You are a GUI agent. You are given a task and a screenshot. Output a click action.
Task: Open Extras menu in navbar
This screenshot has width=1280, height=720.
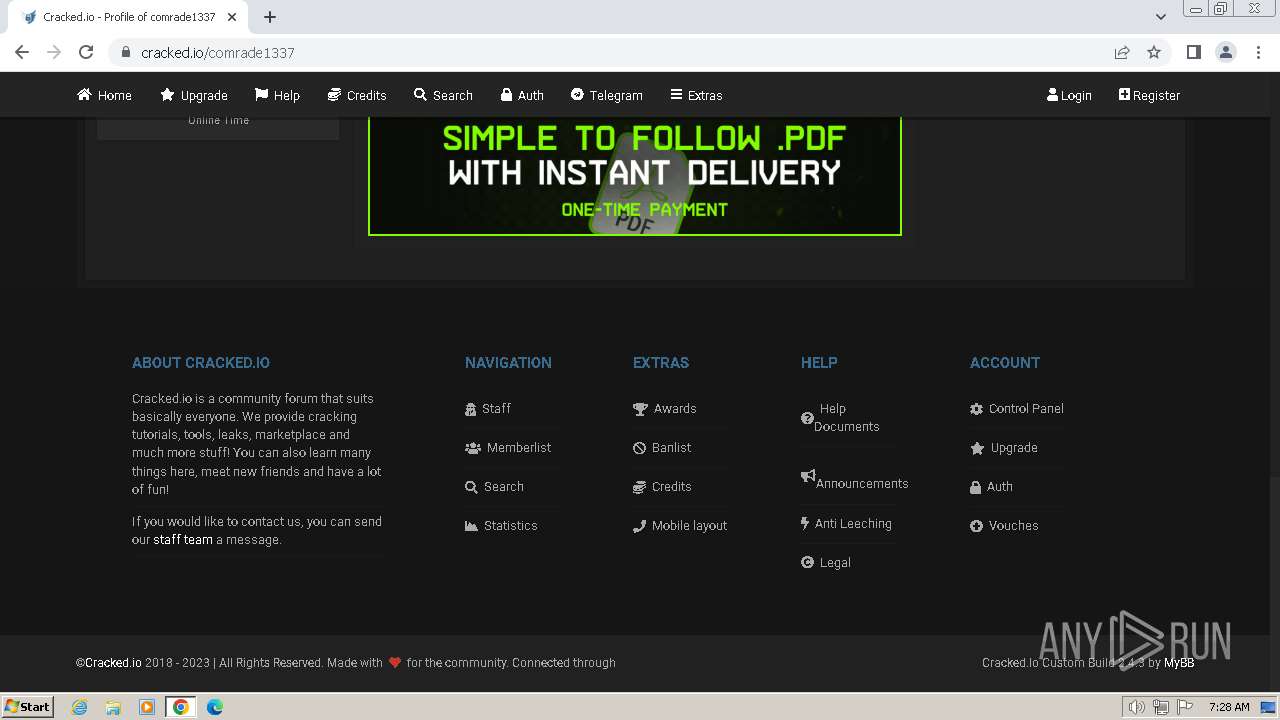tap(696, 95)
